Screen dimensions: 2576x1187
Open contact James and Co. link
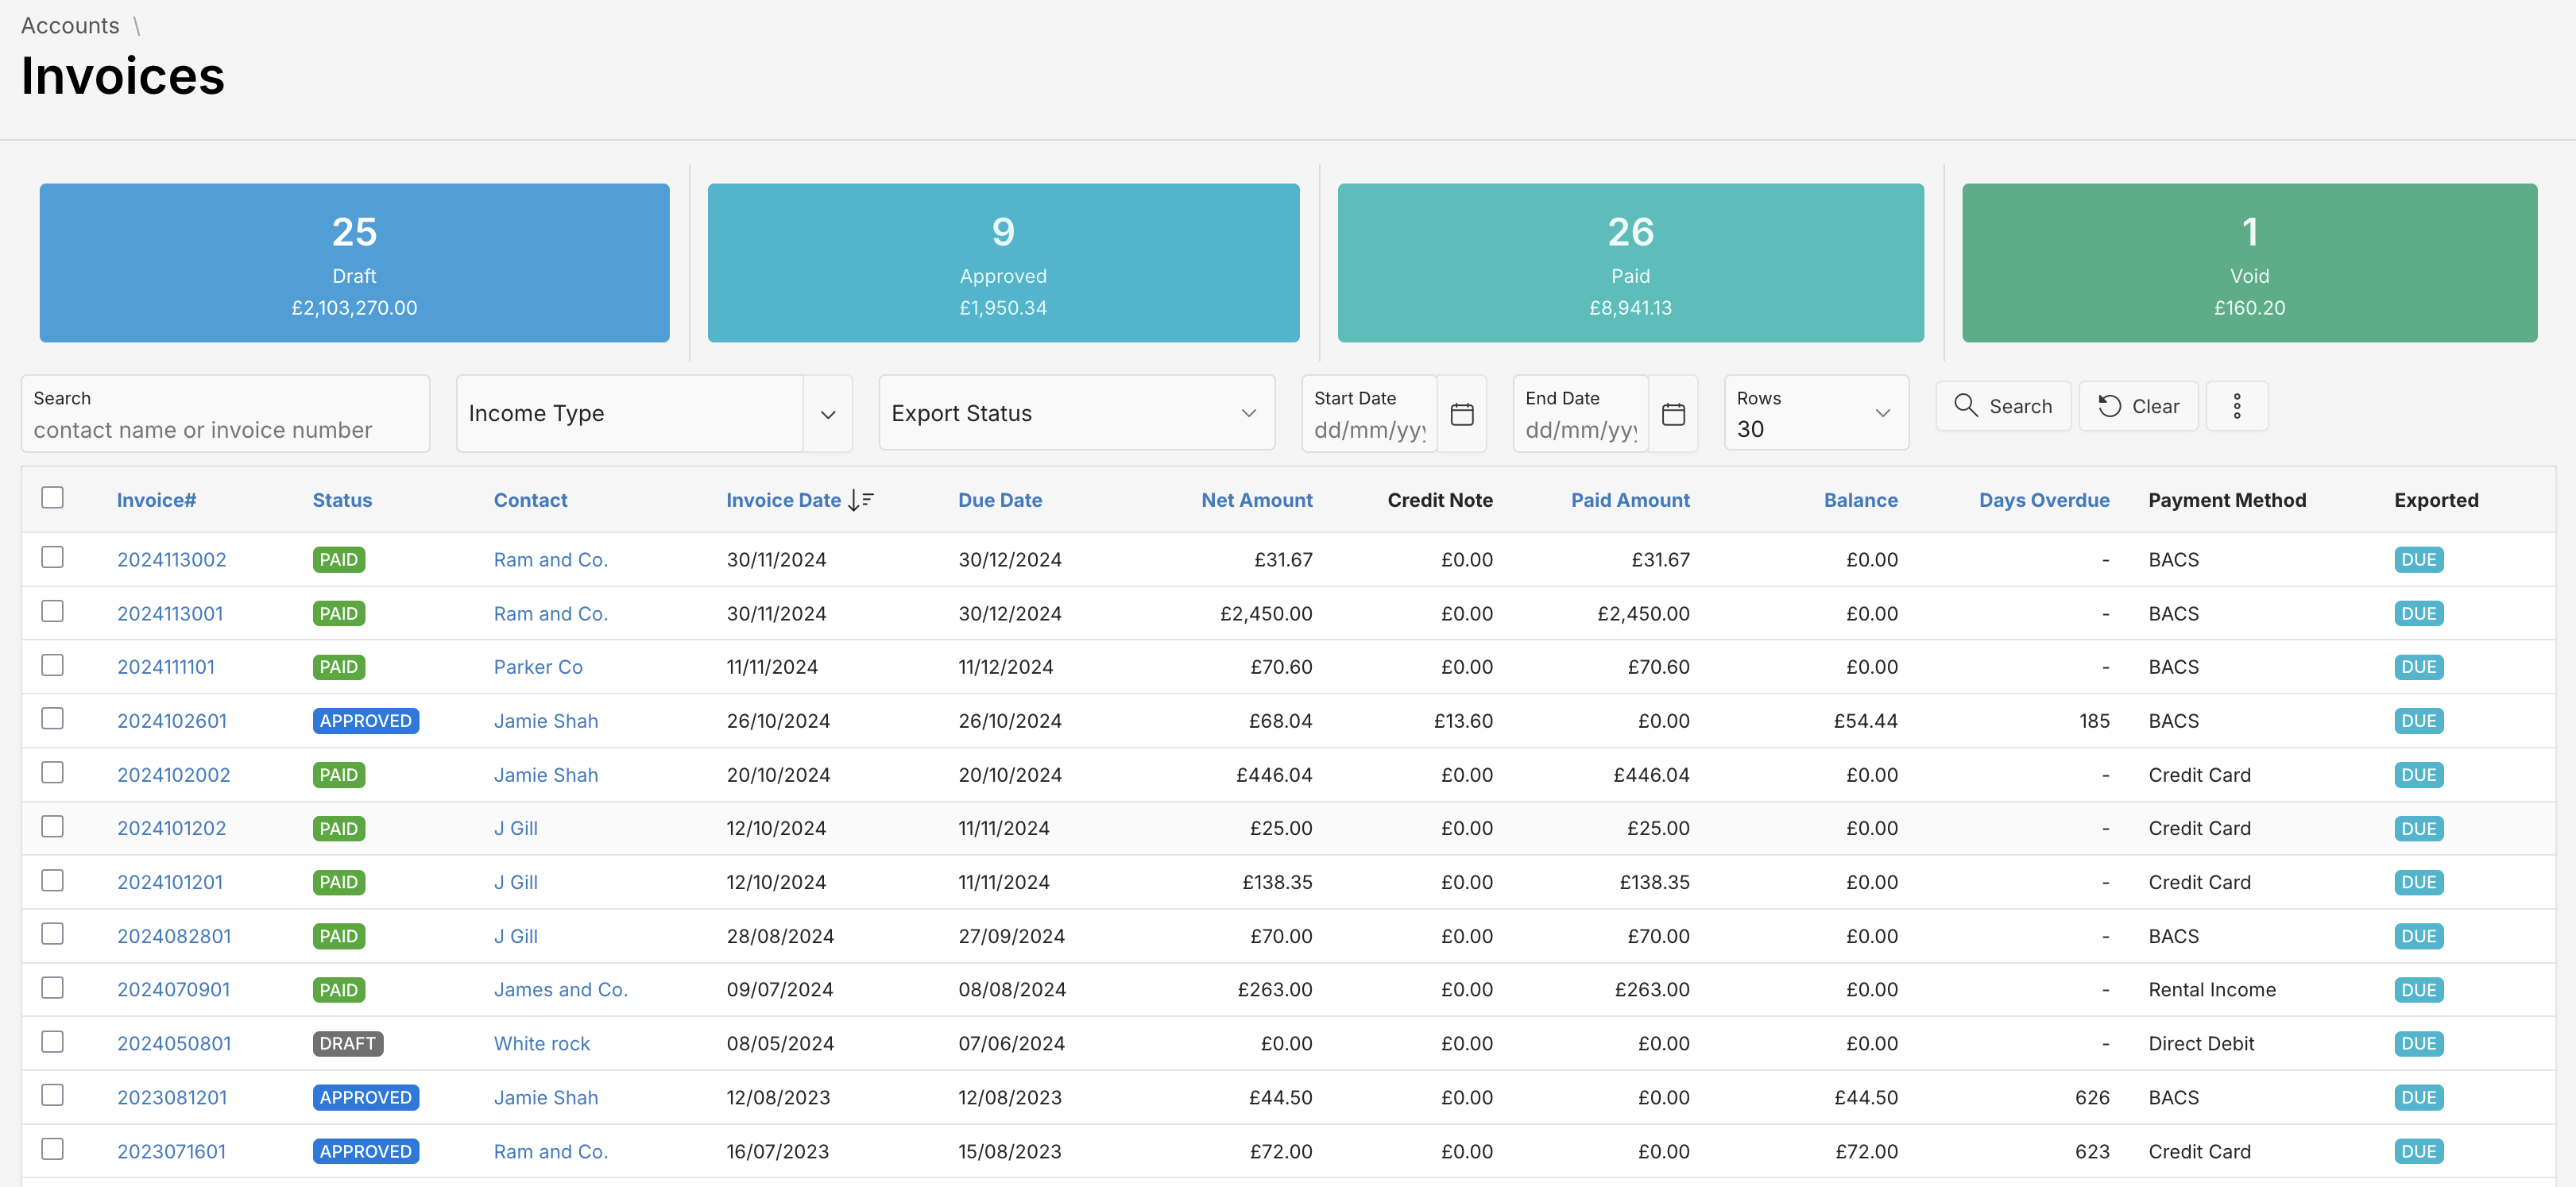coord(561,990)
